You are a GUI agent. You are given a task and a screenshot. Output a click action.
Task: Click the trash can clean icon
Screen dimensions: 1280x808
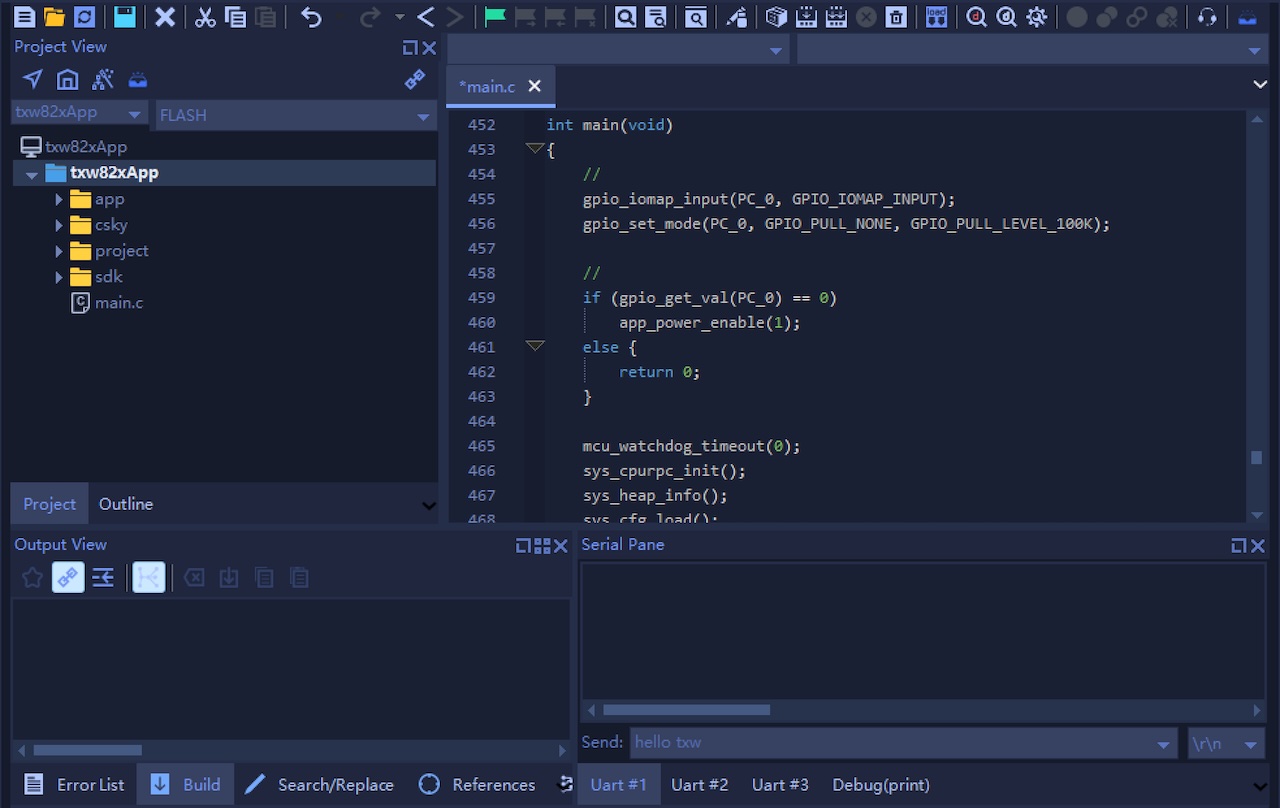[x=897, y=17]
